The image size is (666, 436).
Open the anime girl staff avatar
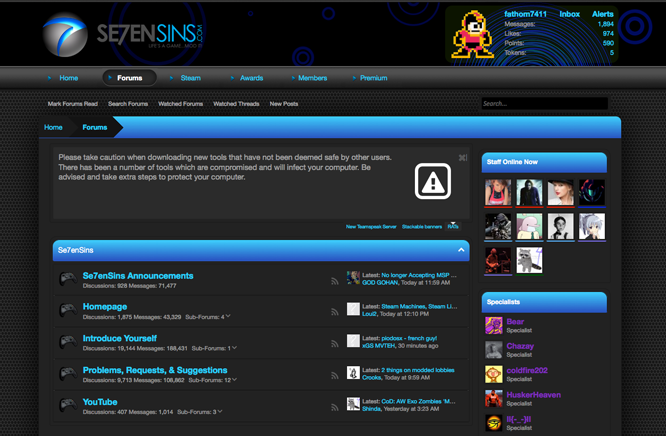coord(592,226)
